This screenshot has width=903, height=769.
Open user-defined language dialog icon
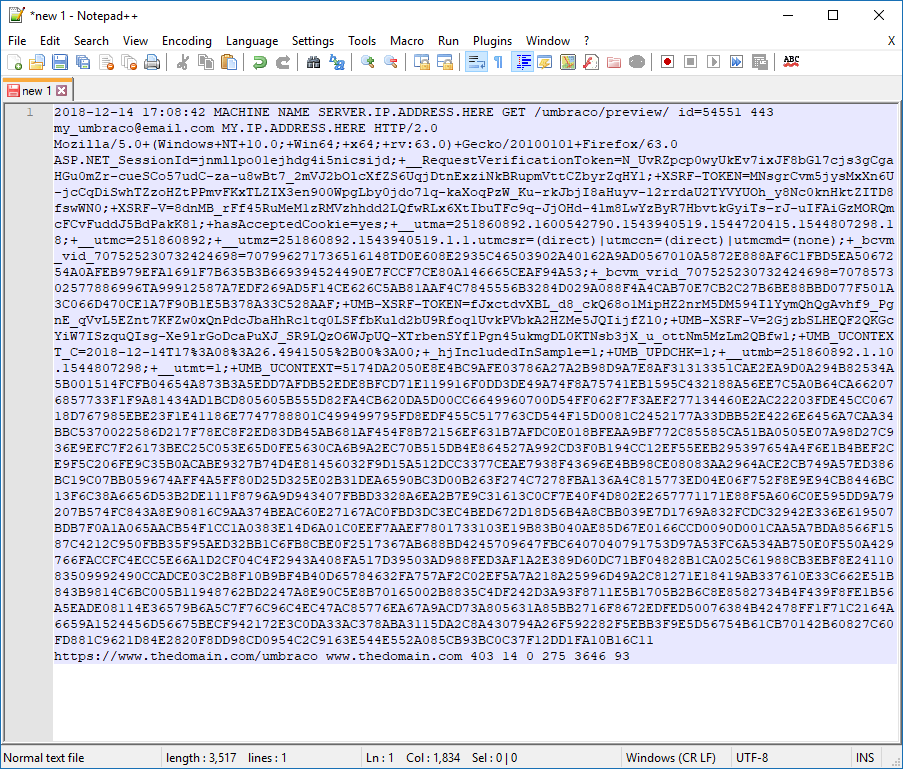(545, 62)
